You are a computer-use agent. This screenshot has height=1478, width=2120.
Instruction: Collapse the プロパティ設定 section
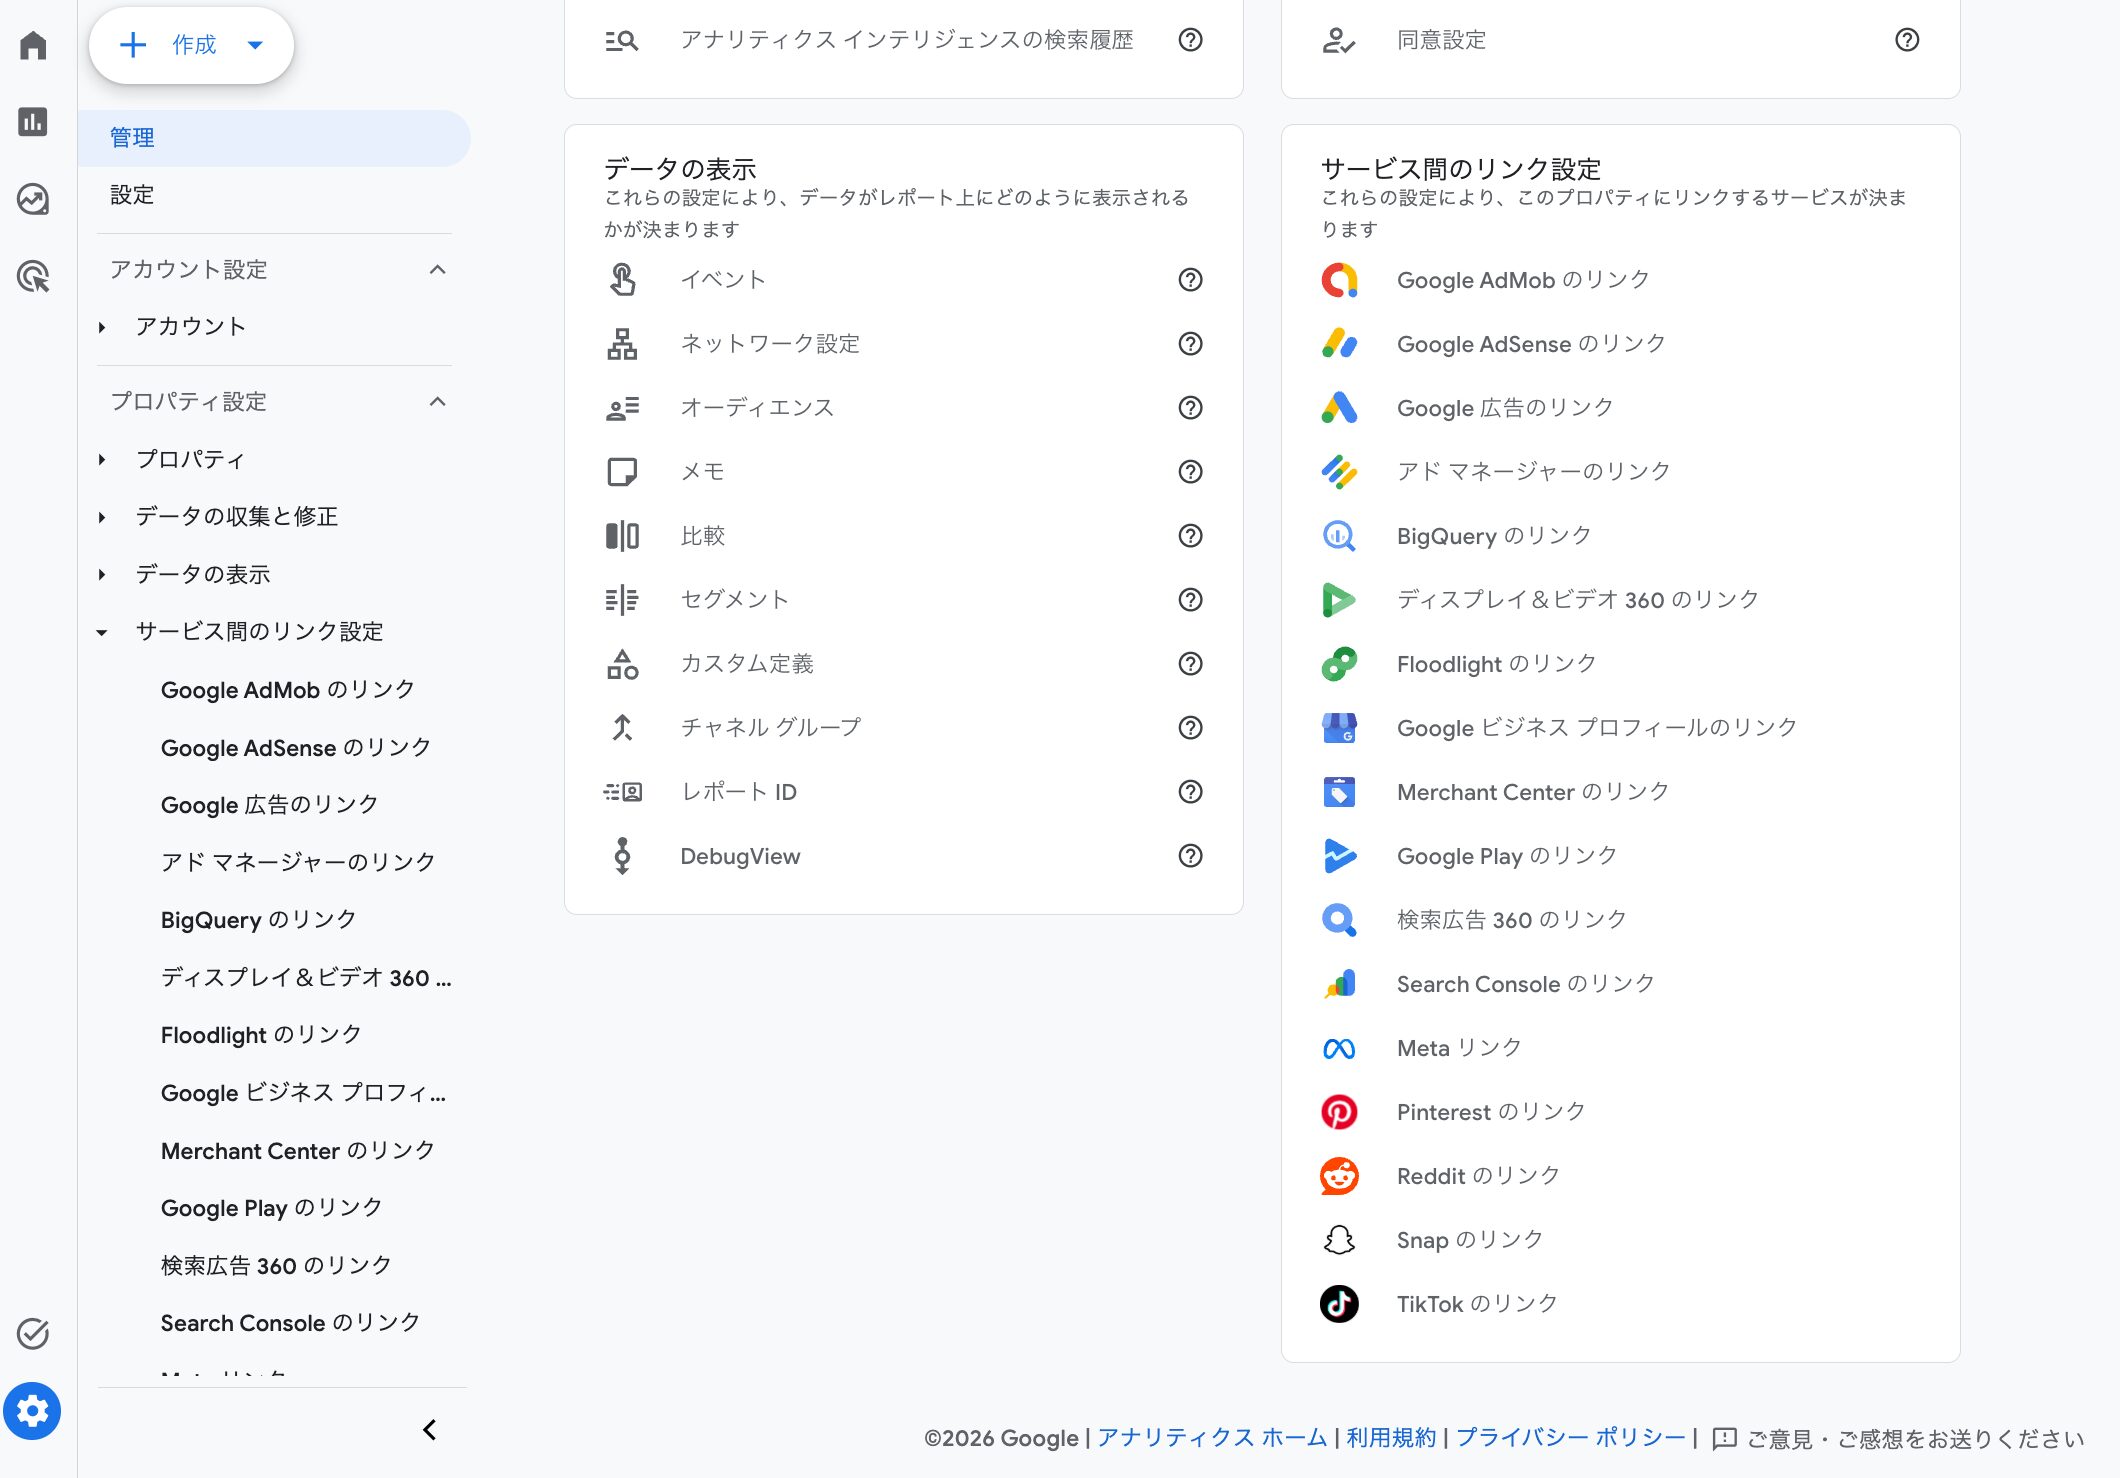point(437,402)
